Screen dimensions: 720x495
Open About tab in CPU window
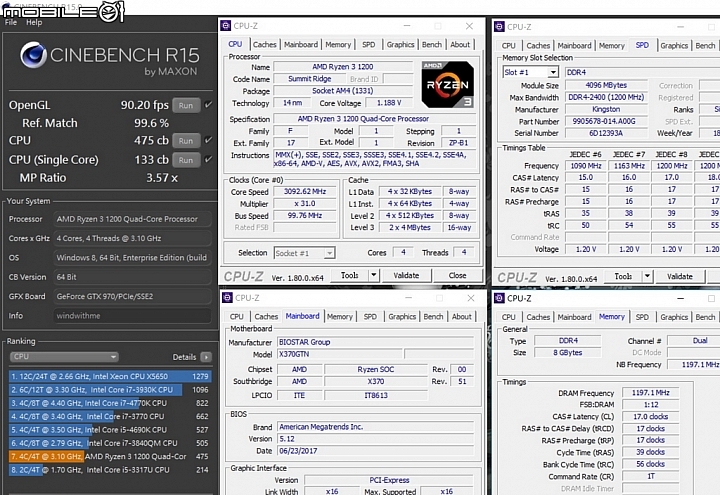click(x=460, y=45)
